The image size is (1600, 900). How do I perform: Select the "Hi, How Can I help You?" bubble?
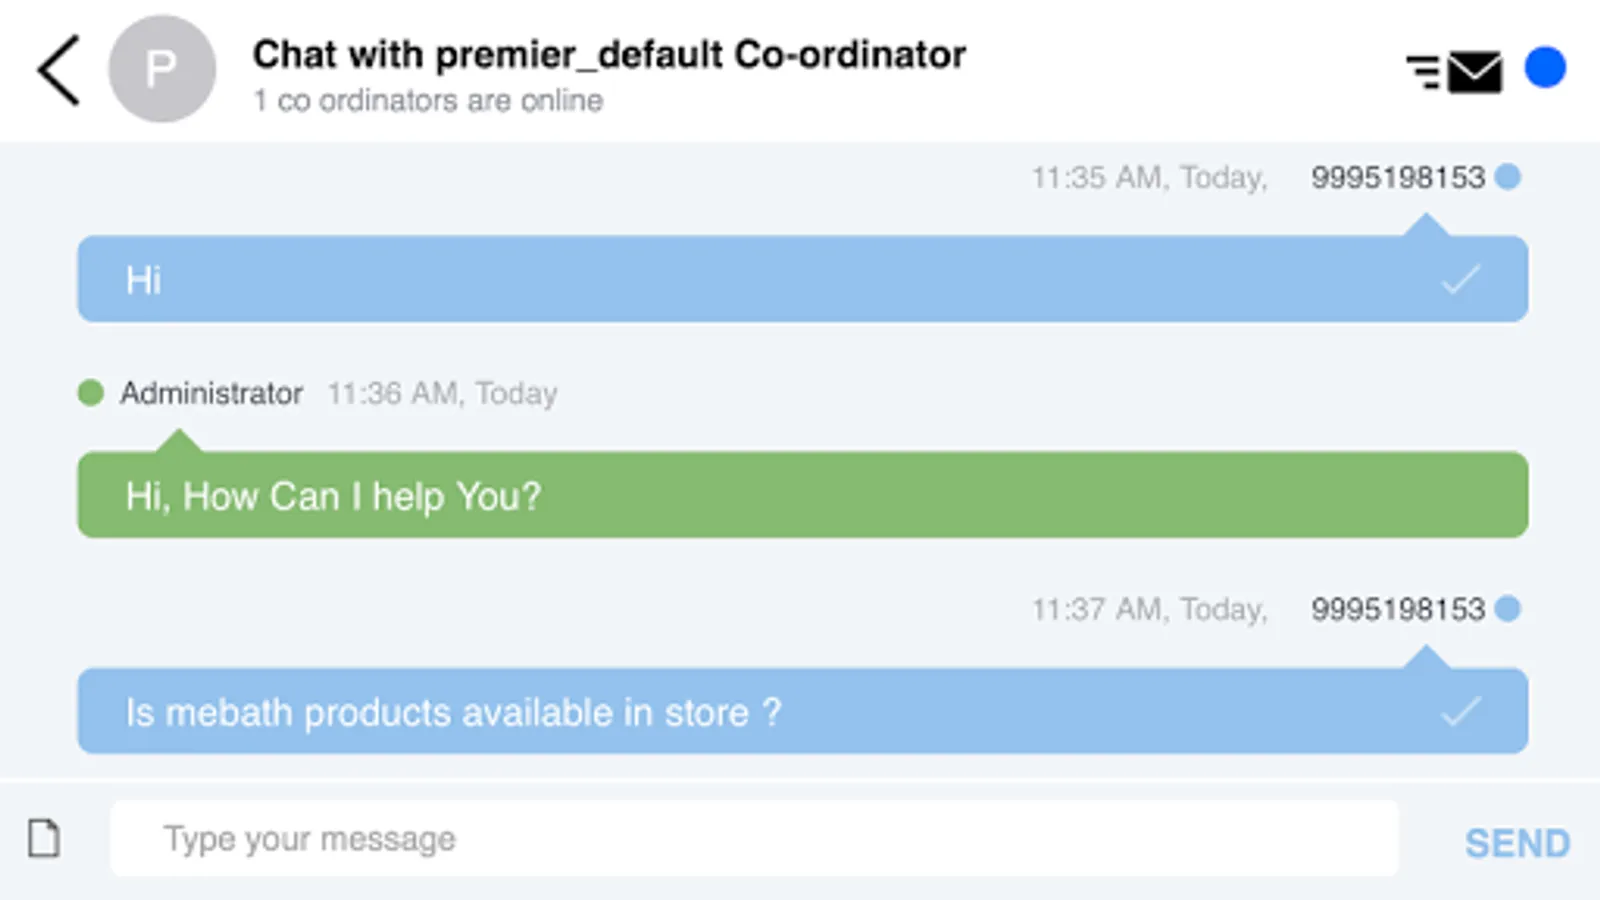coord(802,496)
